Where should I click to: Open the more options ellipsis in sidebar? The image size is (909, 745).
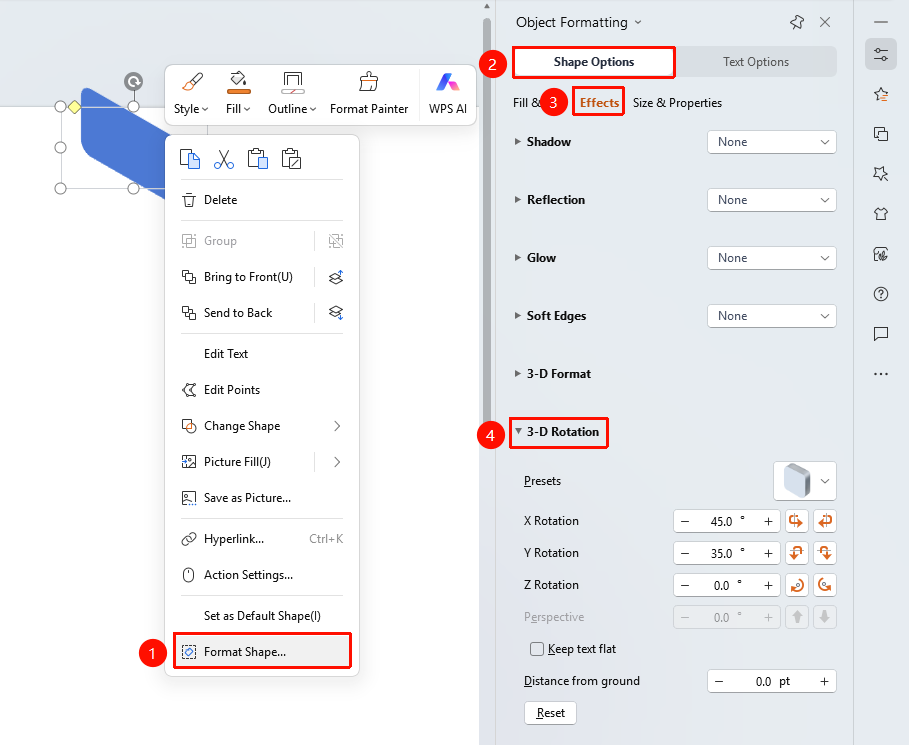point(881,374)
